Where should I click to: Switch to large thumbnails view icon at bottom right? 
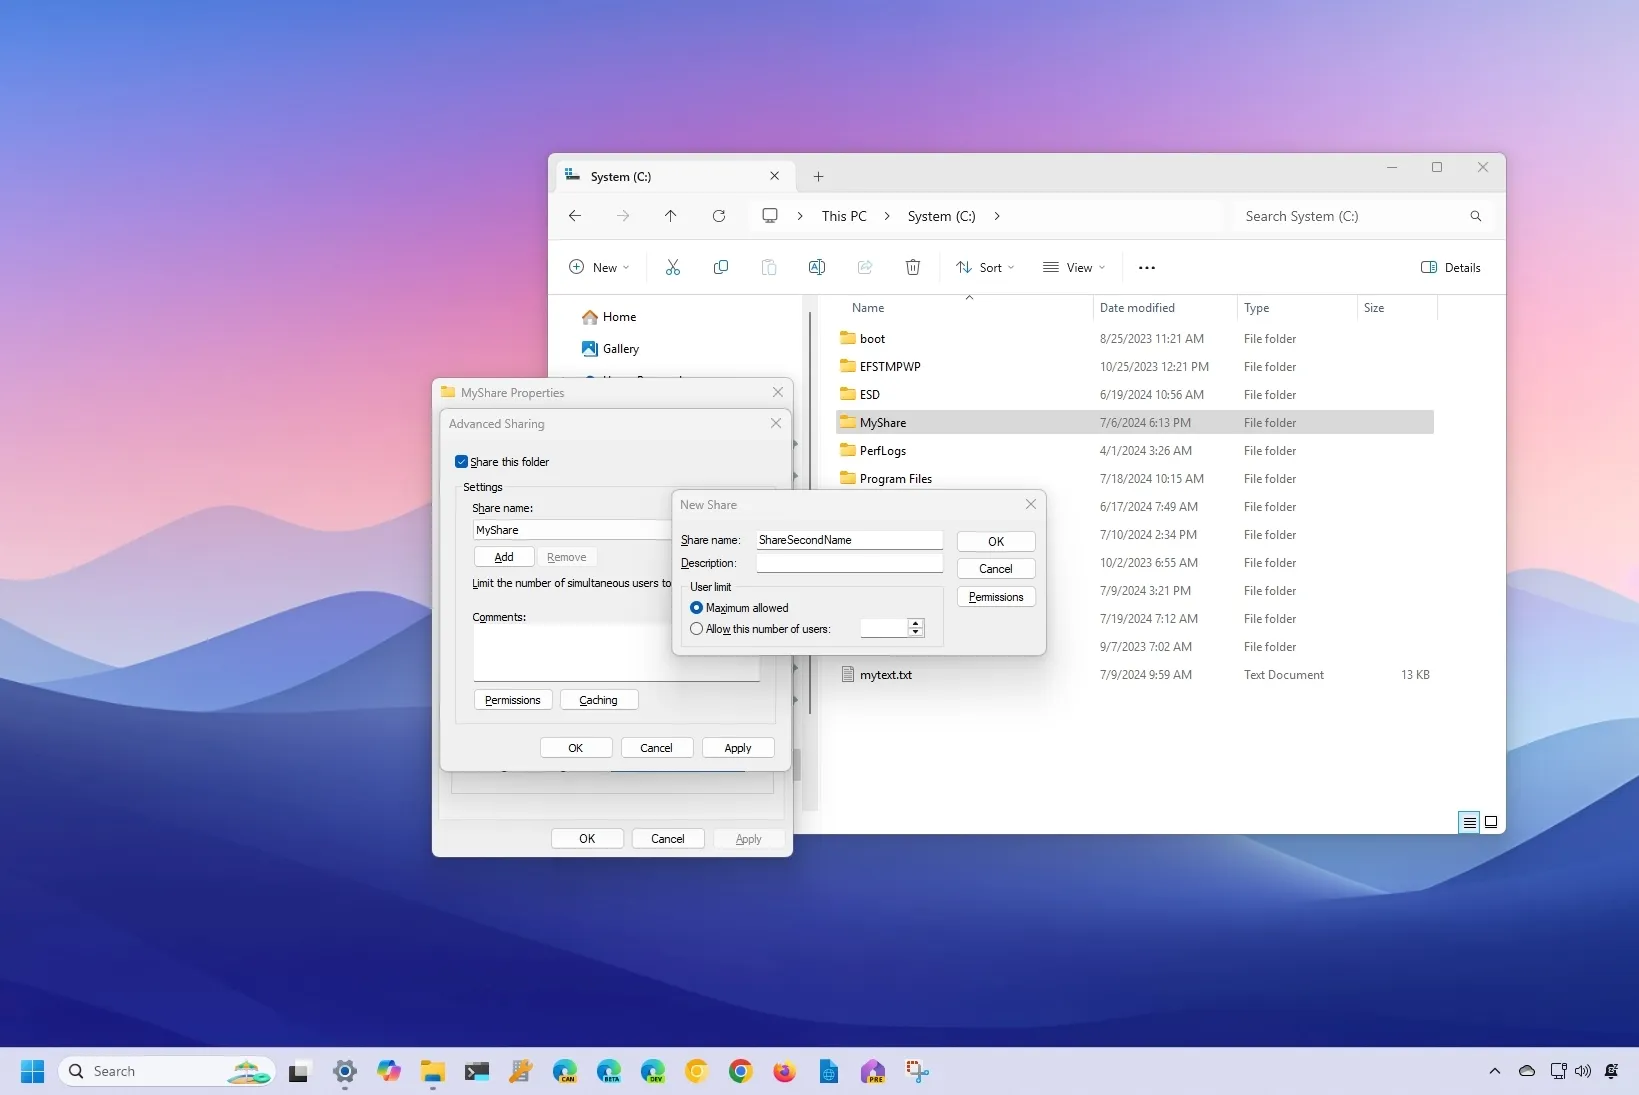point(1491,822)
